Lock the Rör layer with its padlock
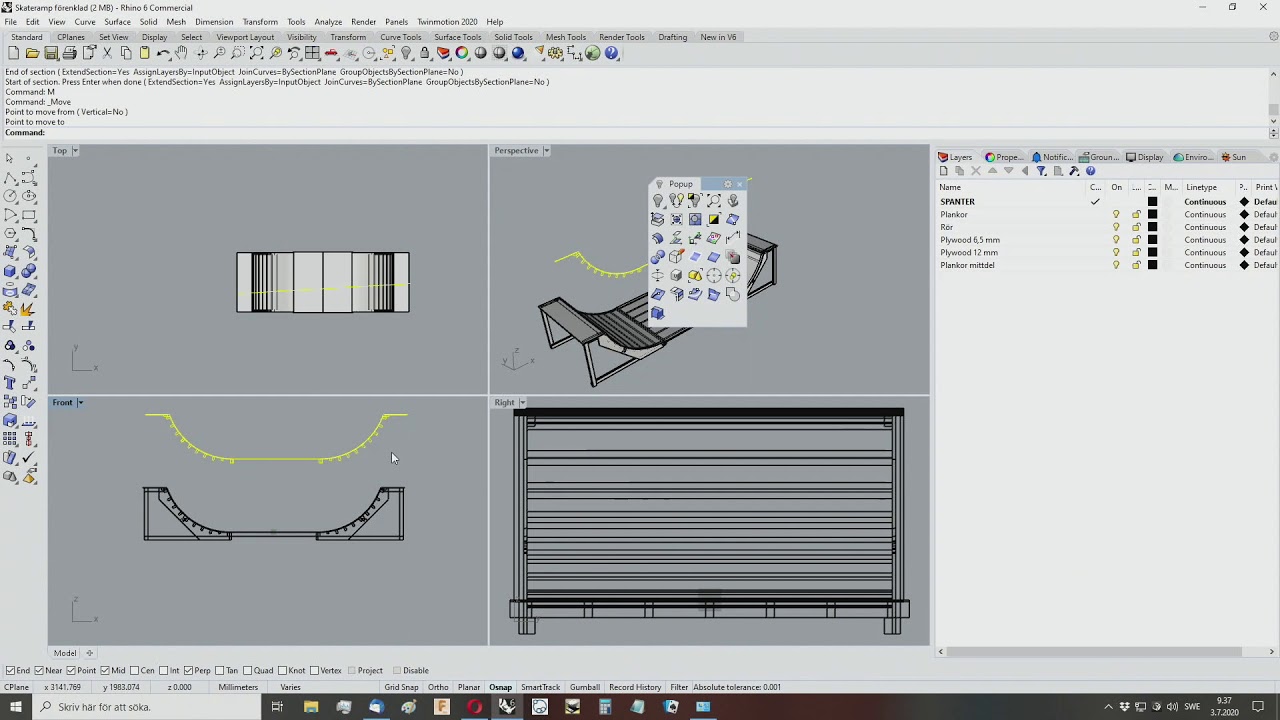The height and width of the screenshot is (720, 1280). click(1136, 227)
